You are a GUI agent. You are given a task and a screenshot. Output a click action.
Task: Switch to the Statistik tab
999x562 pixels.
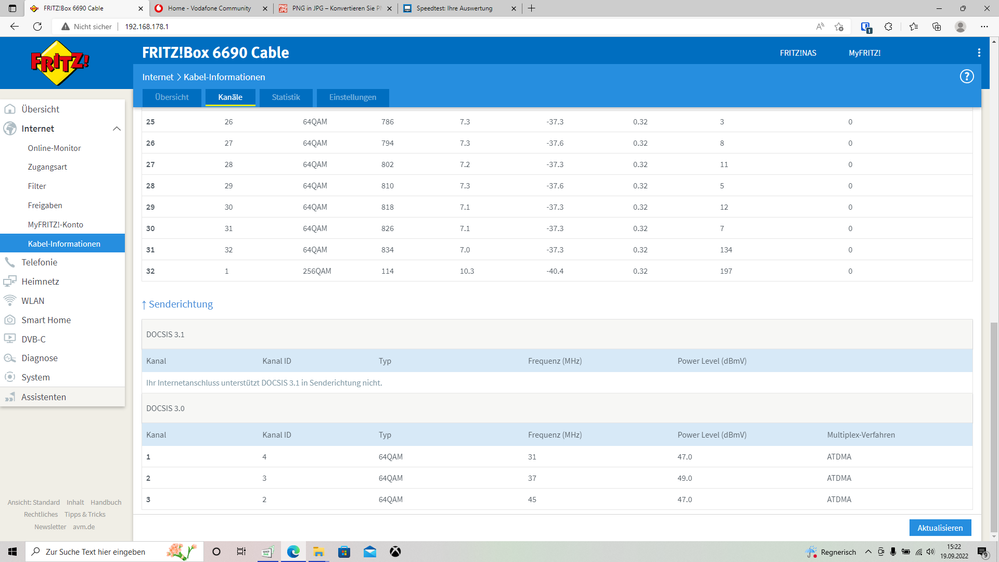point(285,97)
